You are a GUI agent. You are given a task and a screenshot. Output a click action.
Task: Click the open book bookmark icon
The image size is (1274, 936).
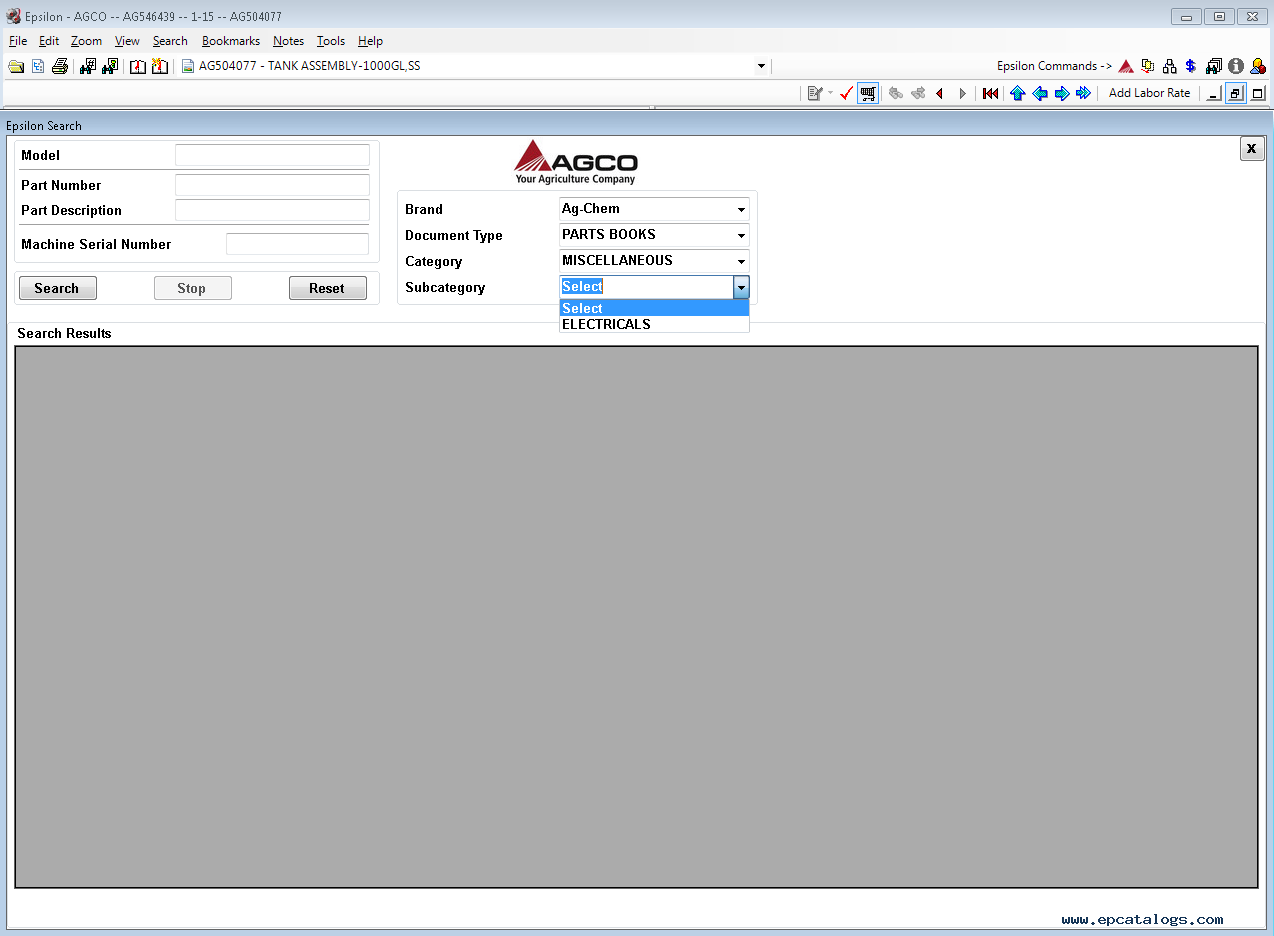[x=138, y=66]
